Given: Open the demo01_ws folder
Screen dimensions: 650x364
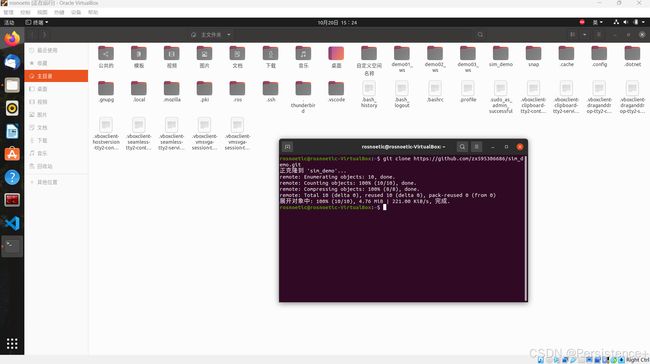Looking at the screenshot, I should (401, 59).
